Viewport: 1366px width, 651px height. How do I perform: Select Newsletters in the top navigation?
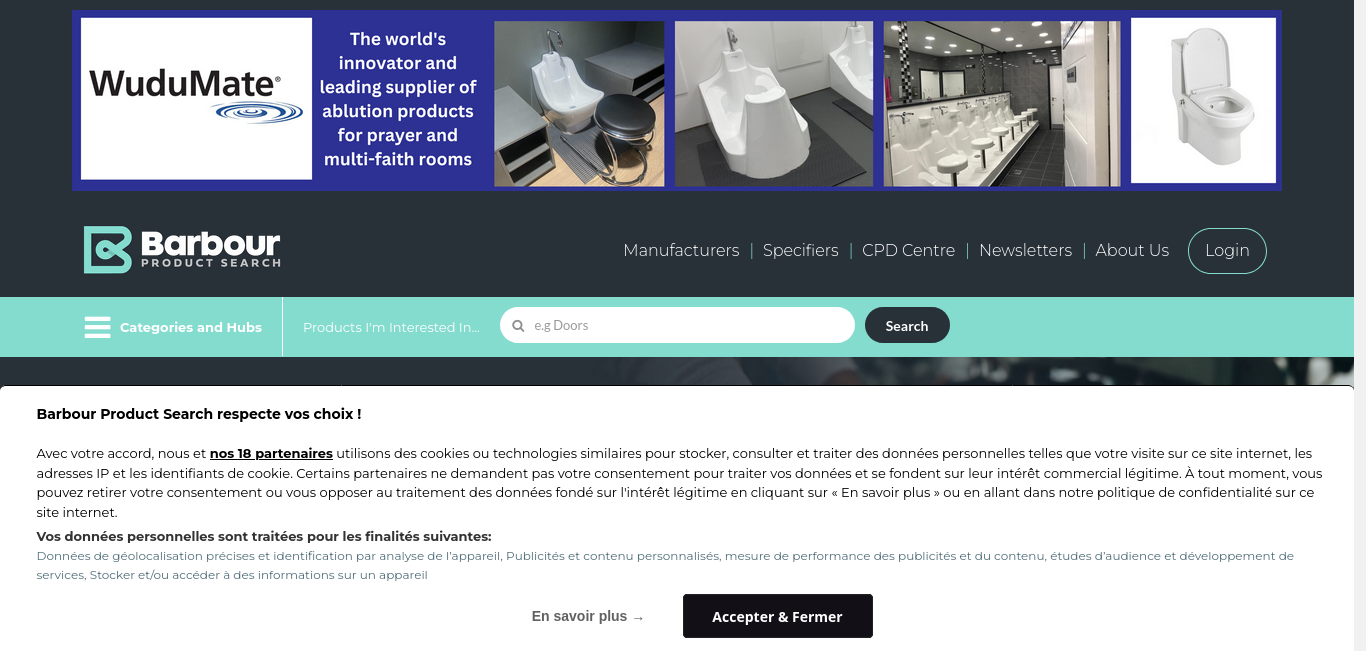tap(1025, 250)
